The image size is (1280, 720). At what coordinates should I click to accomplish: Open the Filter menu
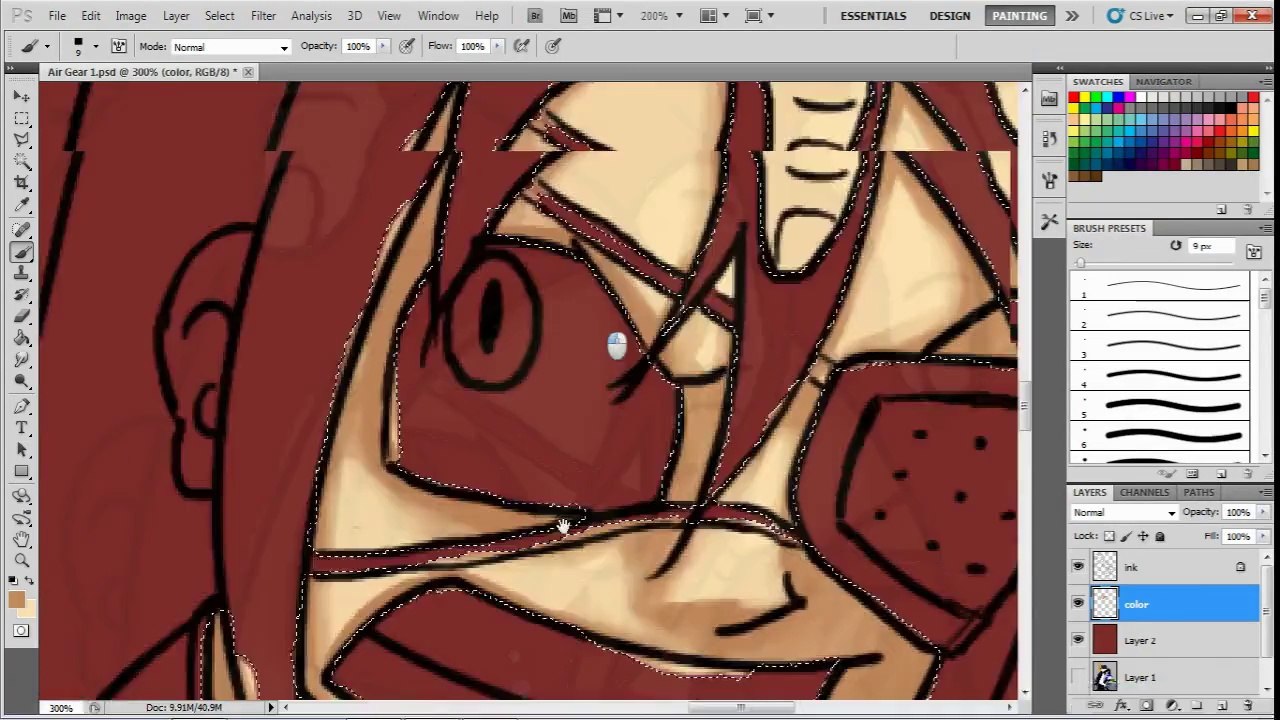tap(263, 16)
